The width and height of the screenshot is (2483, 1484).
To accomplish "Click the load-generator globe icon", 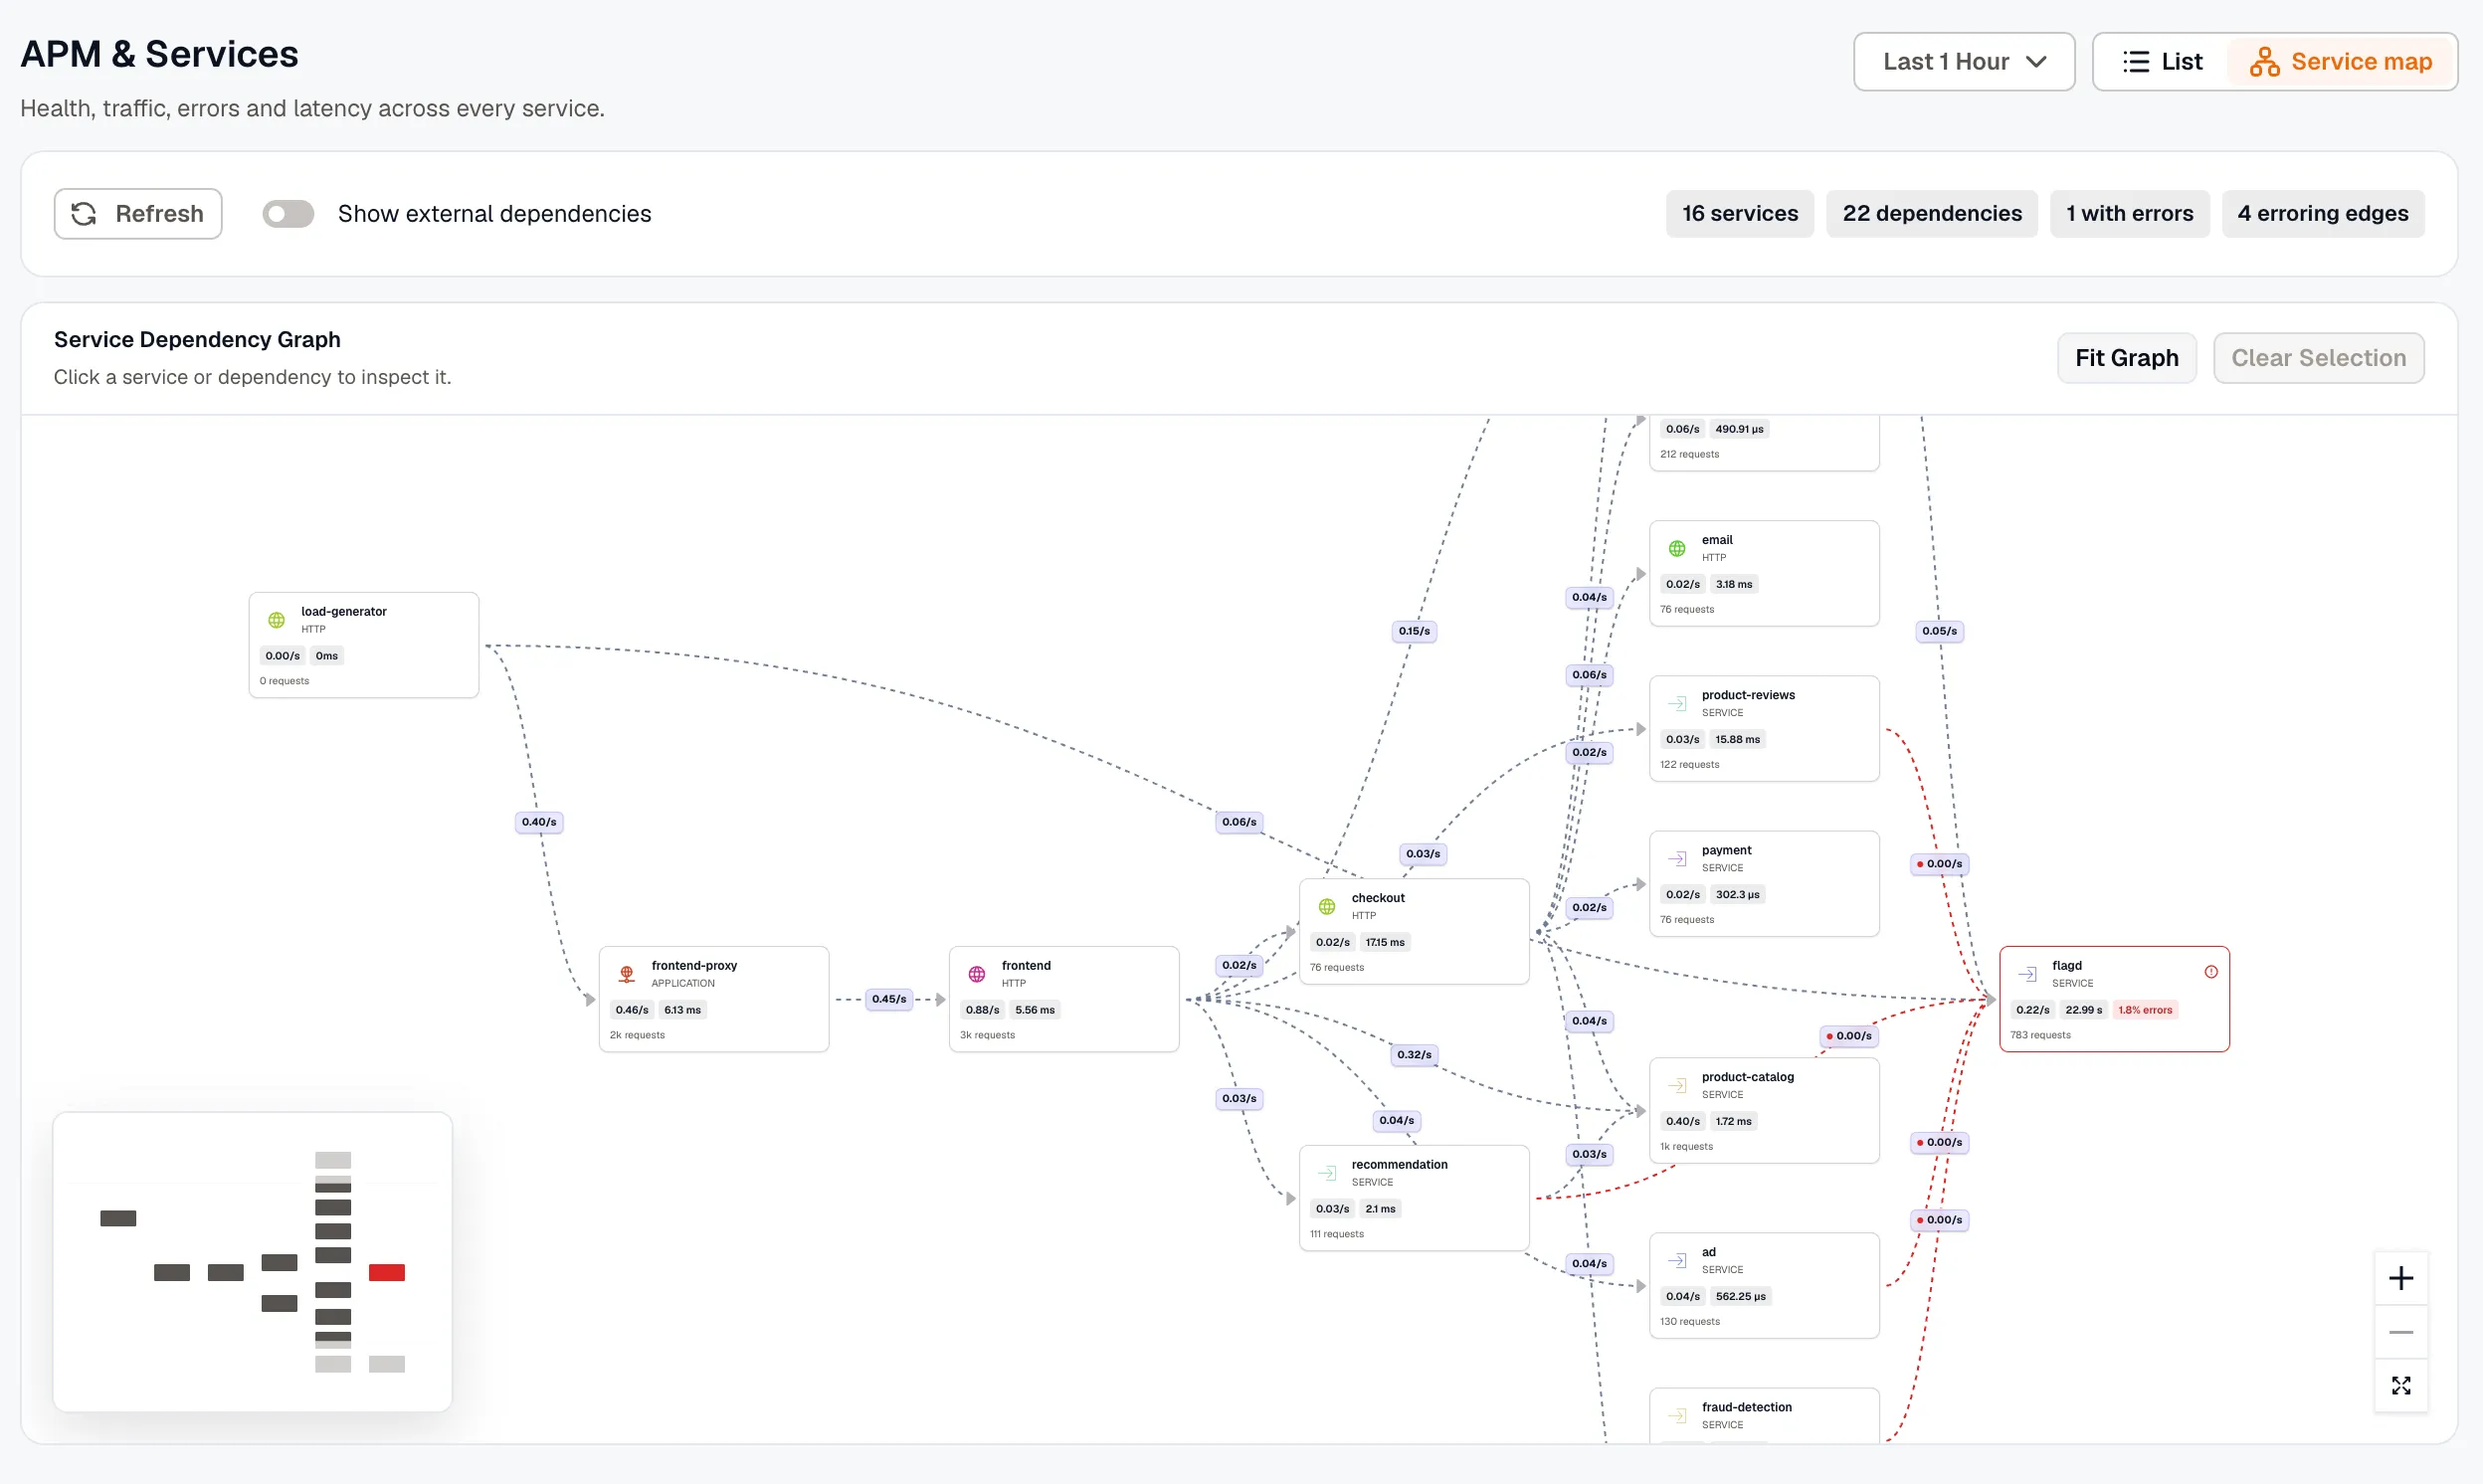I will pos(277,620).
